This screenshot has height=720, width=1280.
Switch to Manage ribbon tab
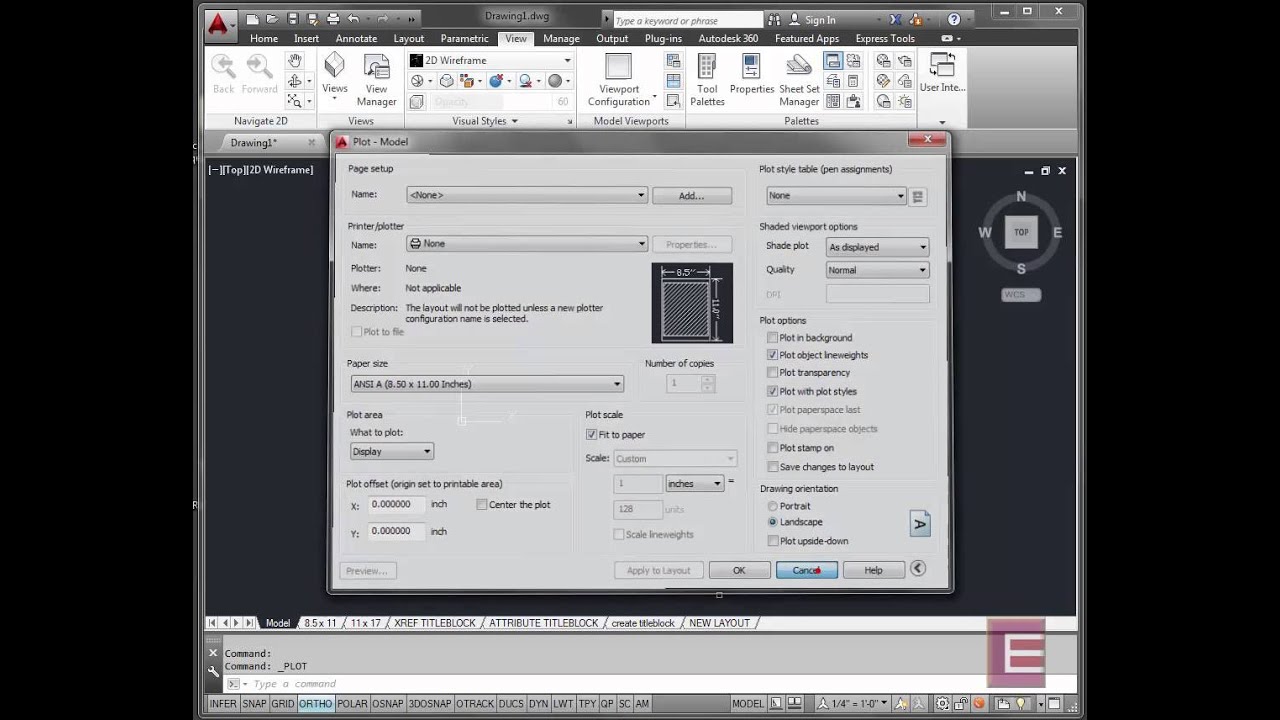pyautogui.click(x=561, y=38)
